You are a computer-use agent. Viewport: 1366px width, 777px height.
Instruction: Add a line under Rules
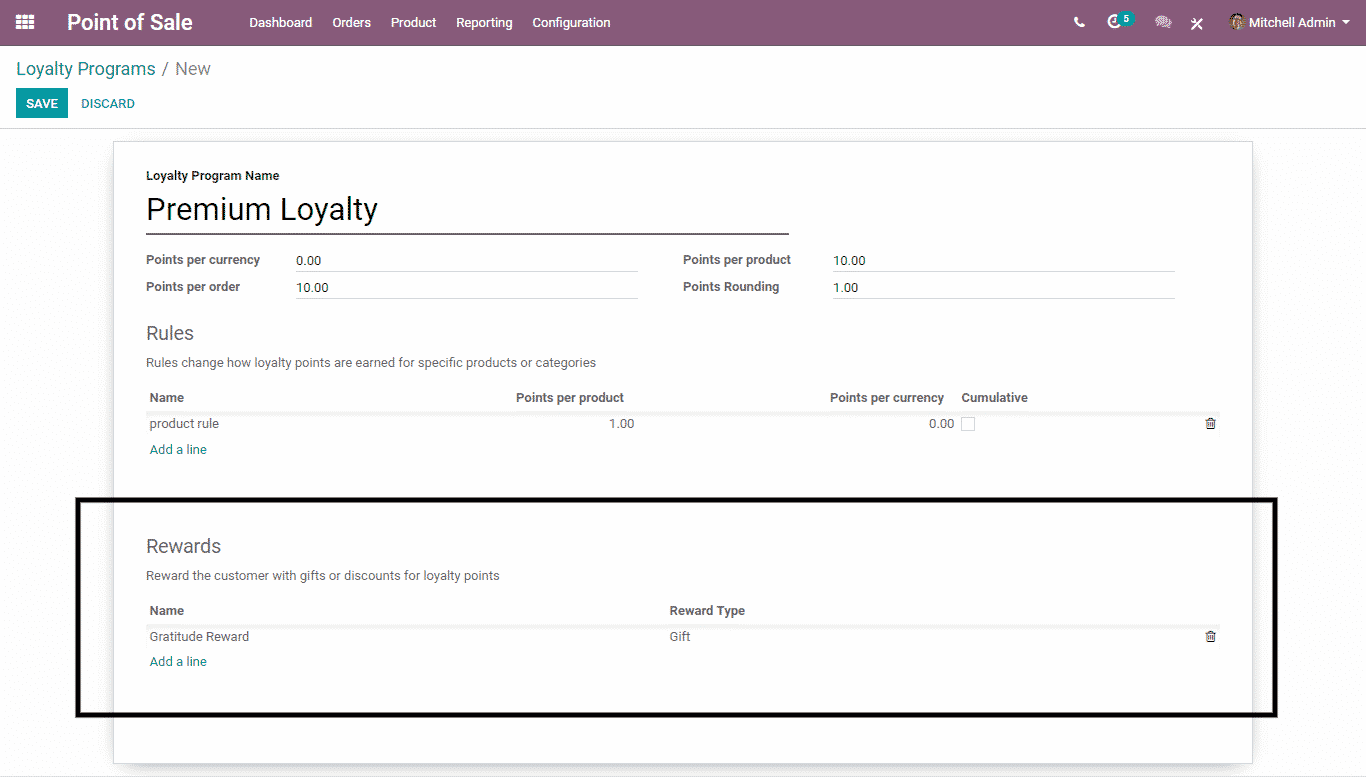tap(178, 450)
